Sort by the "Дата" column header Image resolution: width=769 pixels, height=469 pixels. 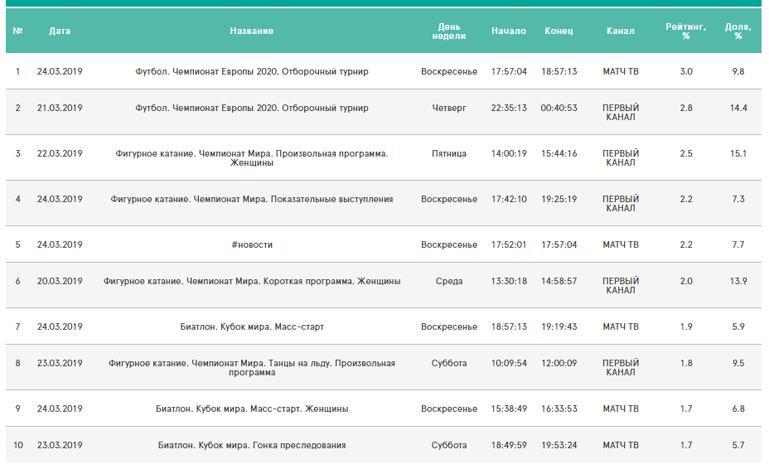point(60,31)
